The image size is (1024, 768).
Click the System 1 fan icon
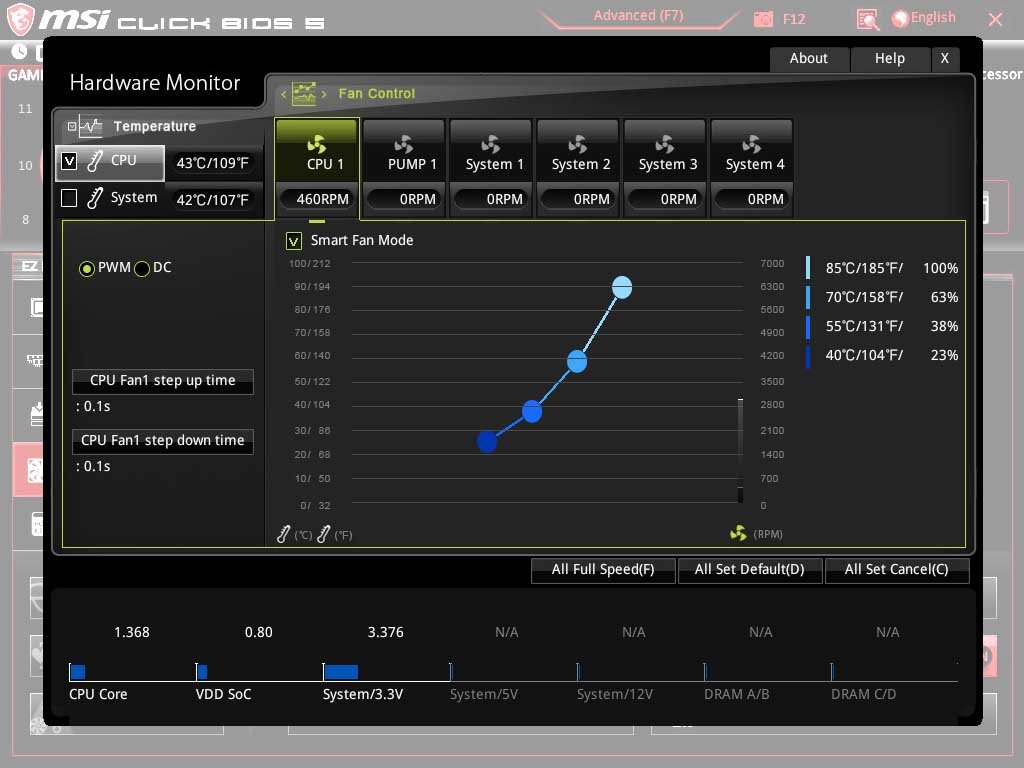tap(490, 144)
